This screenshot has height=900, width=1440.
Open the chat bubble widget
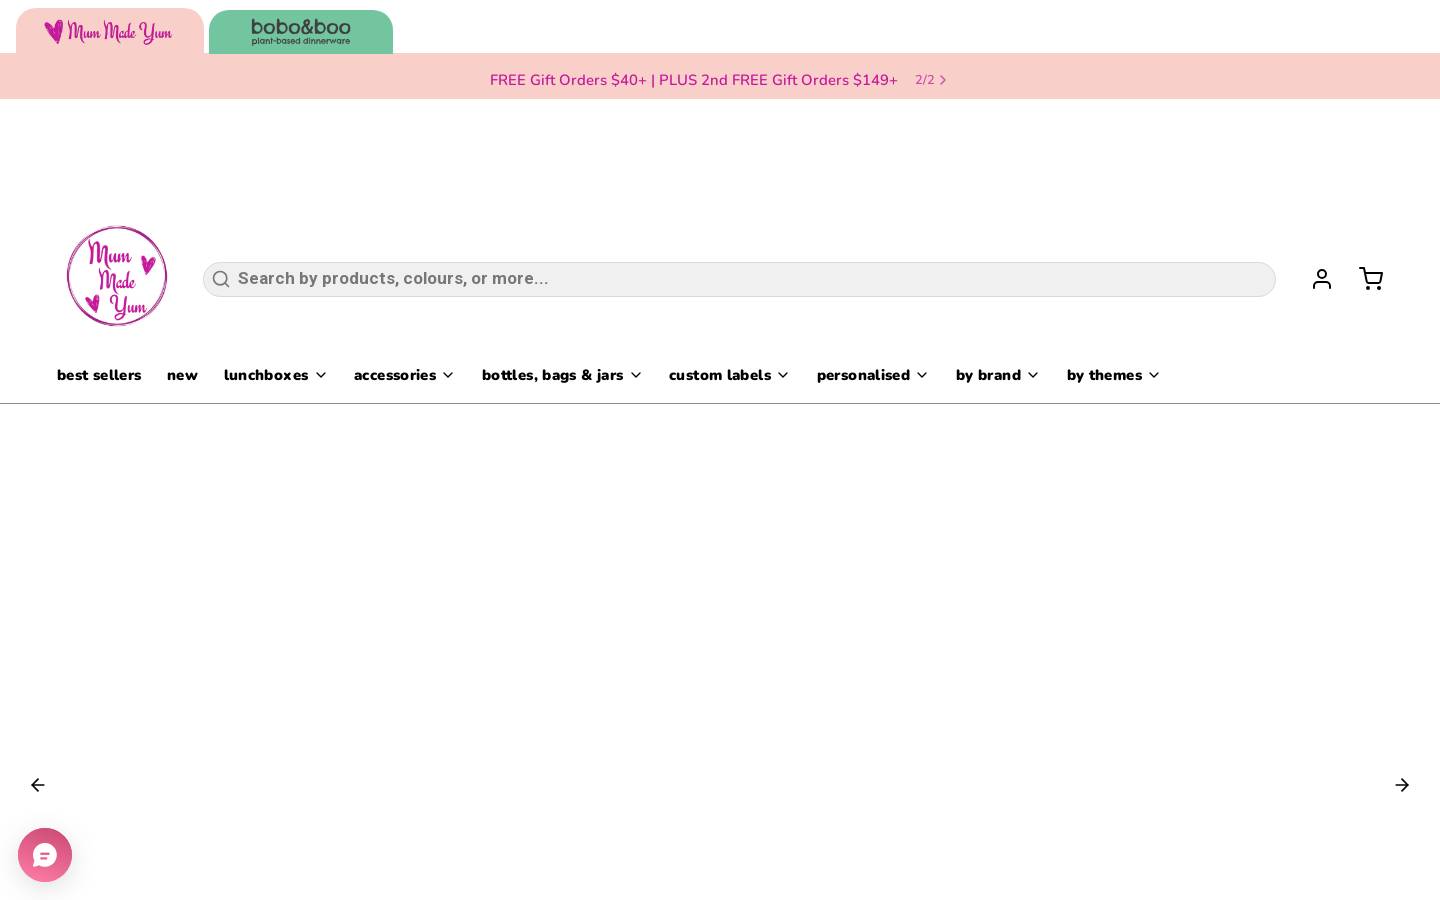tap(45, 855)
